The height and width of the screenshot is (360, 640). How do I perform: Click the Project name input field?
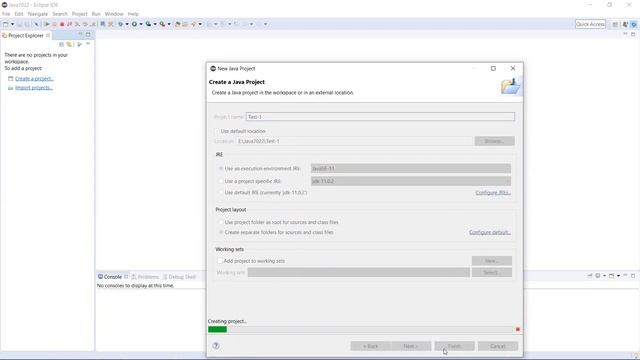click(x=380, y=117)
